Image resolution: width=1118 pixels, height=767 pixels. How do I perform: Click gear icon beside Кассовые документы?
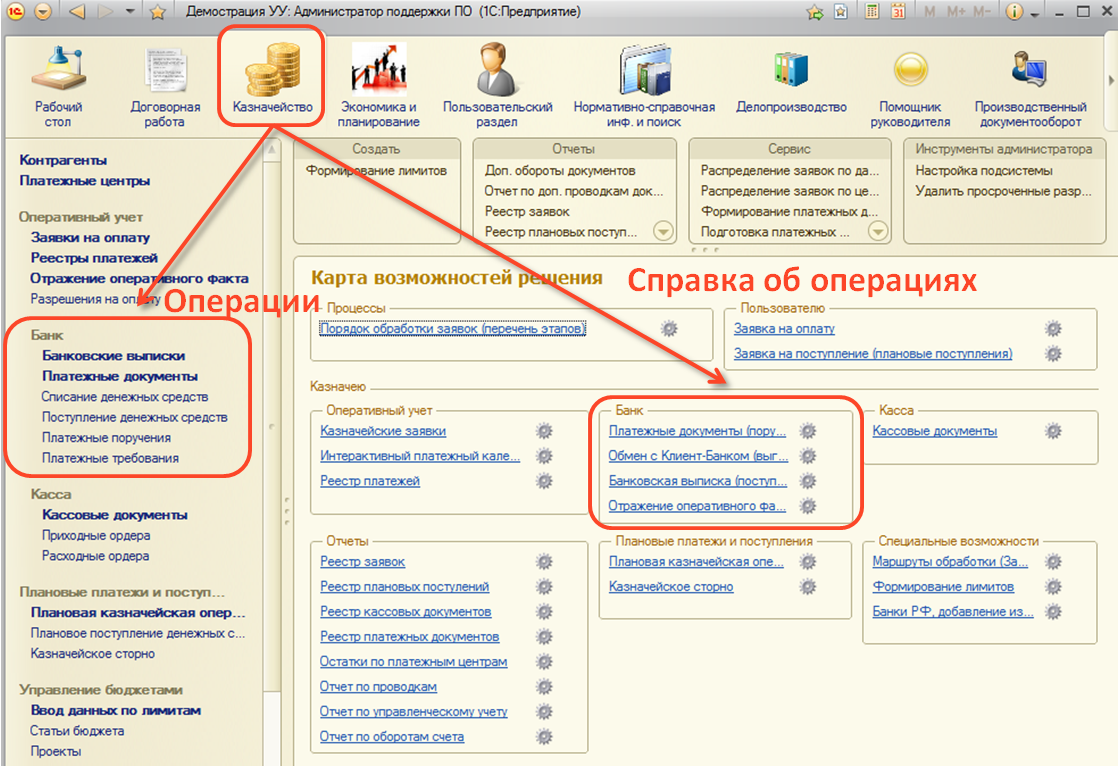point(1052,431)
